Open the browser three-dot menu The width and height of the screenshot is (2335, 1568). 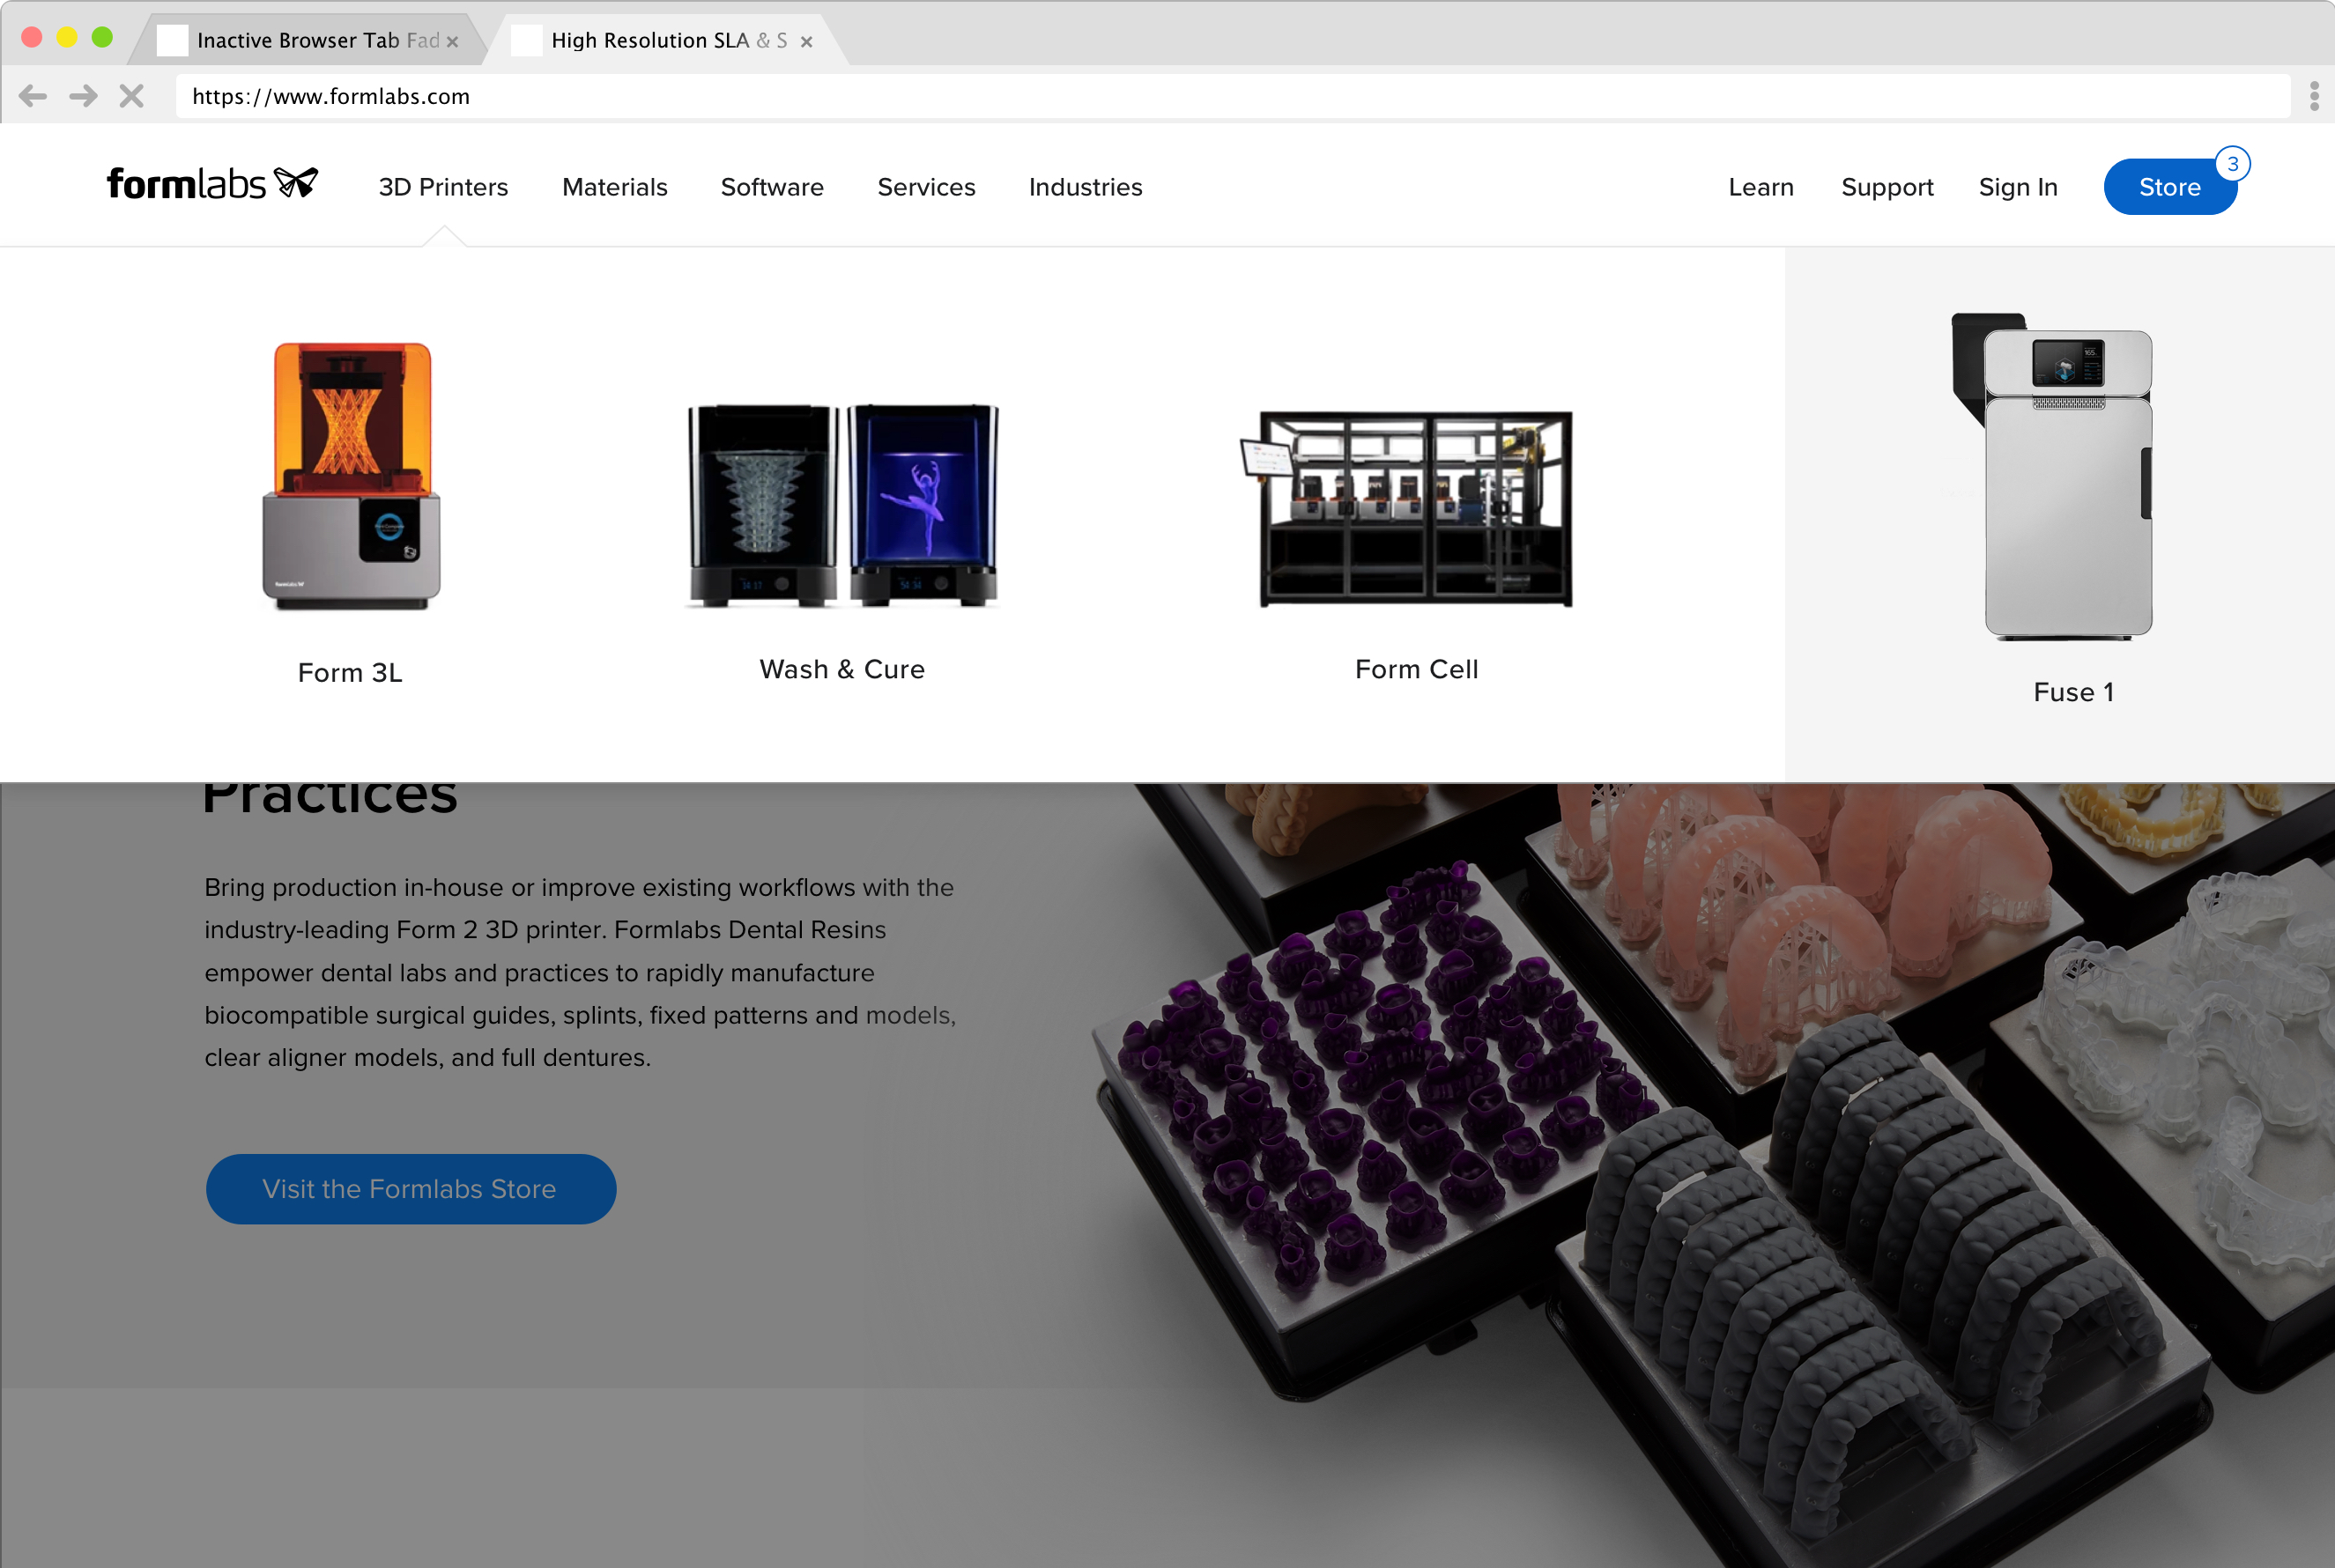pos(2314,96)
